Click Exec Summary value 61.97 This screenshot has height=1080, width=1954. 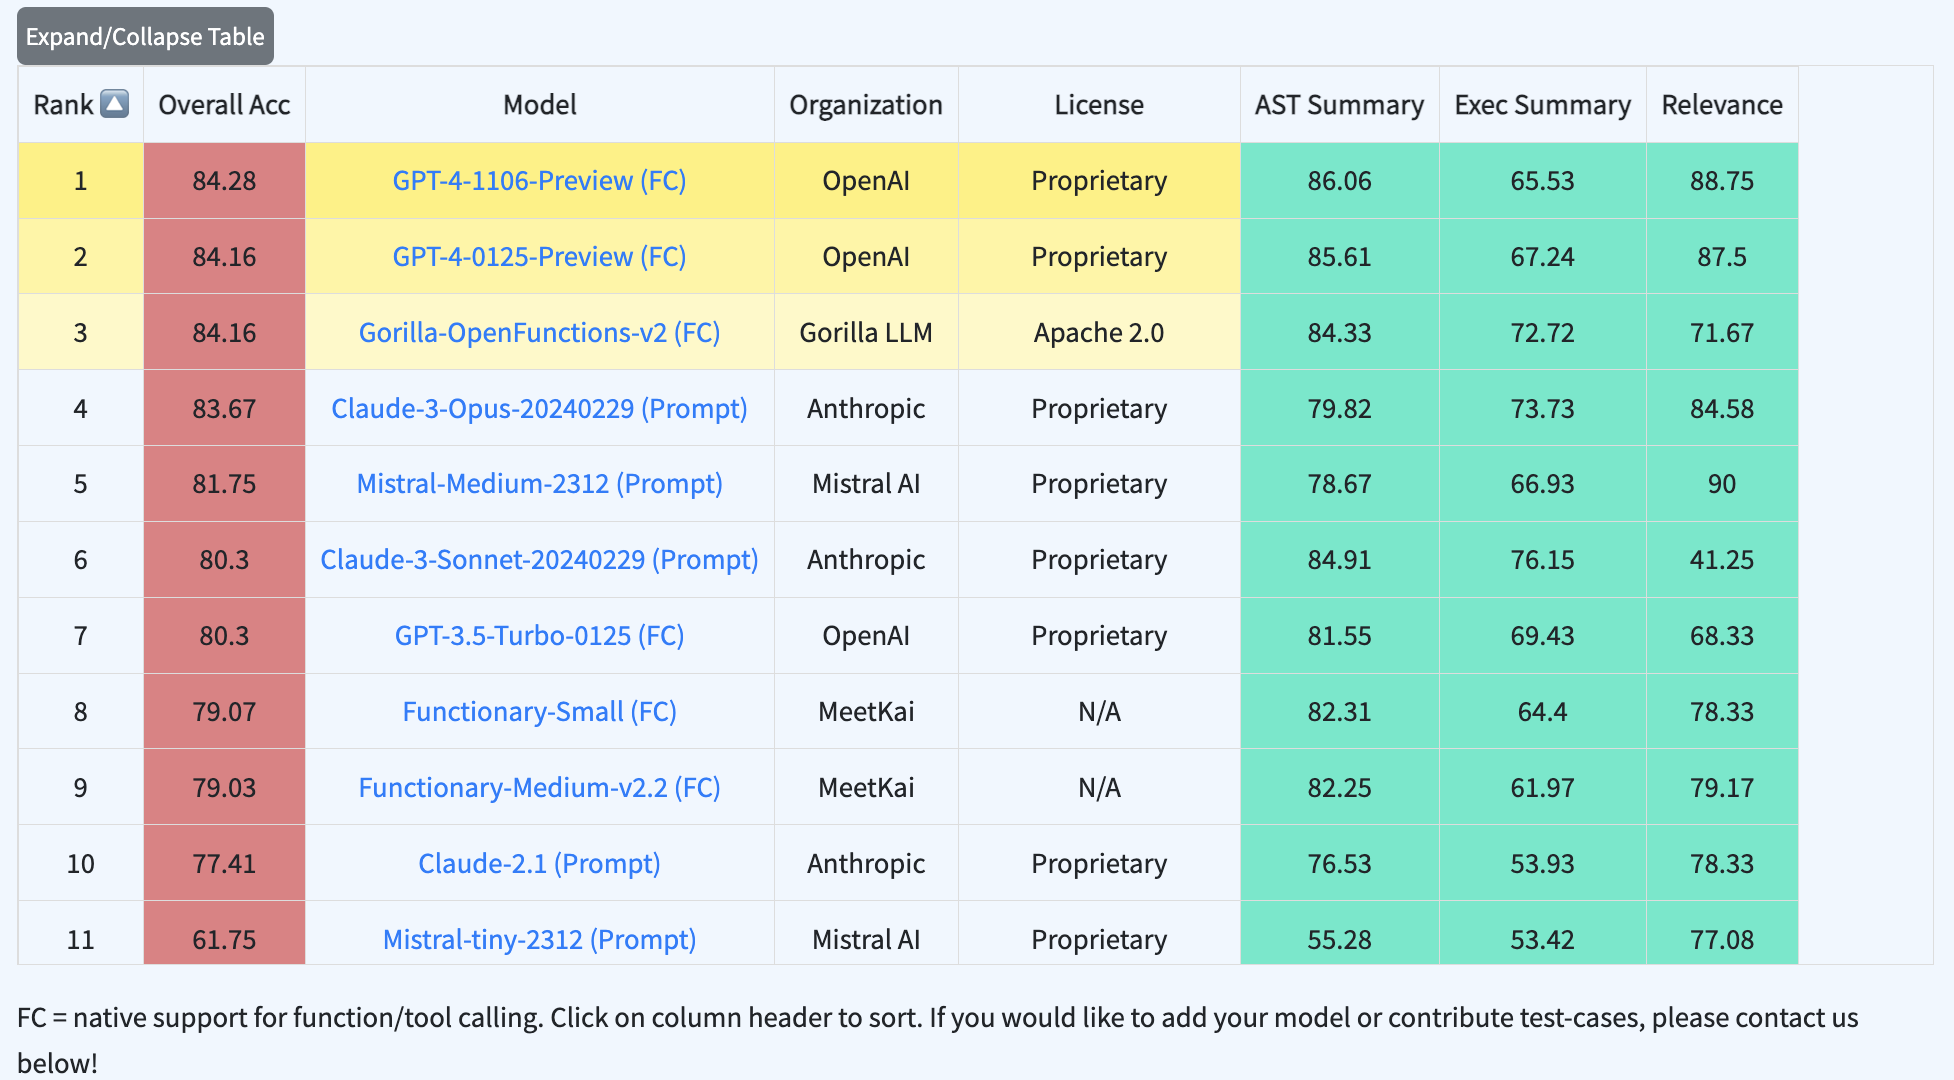pyautogui.click(x=1543, y=788)
